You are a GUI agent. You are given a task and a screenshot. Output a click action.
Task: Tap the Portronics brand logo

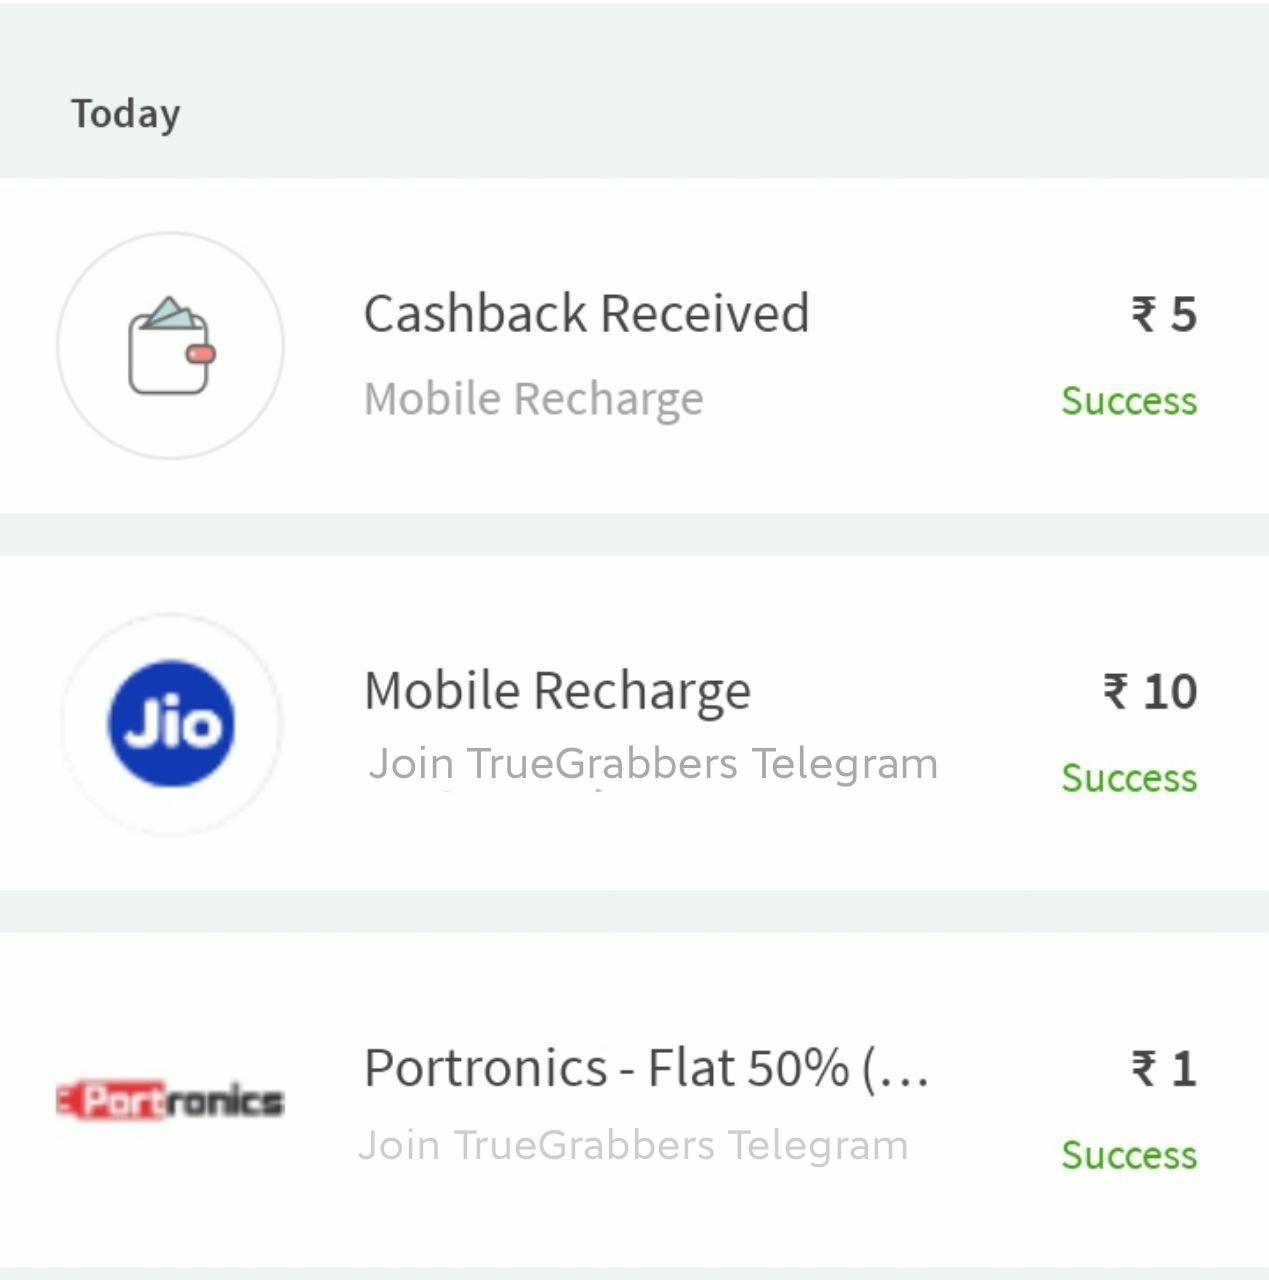170,1100
